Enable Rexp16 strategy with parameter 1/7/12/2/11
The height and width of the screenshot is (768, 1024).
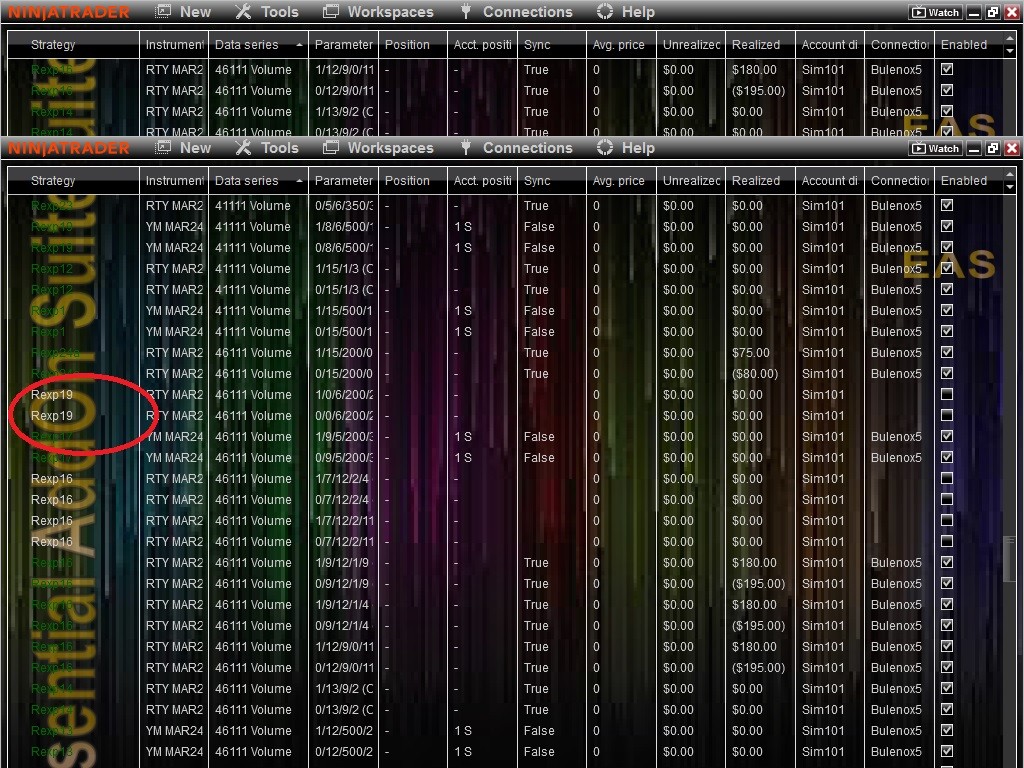point(947,520)
